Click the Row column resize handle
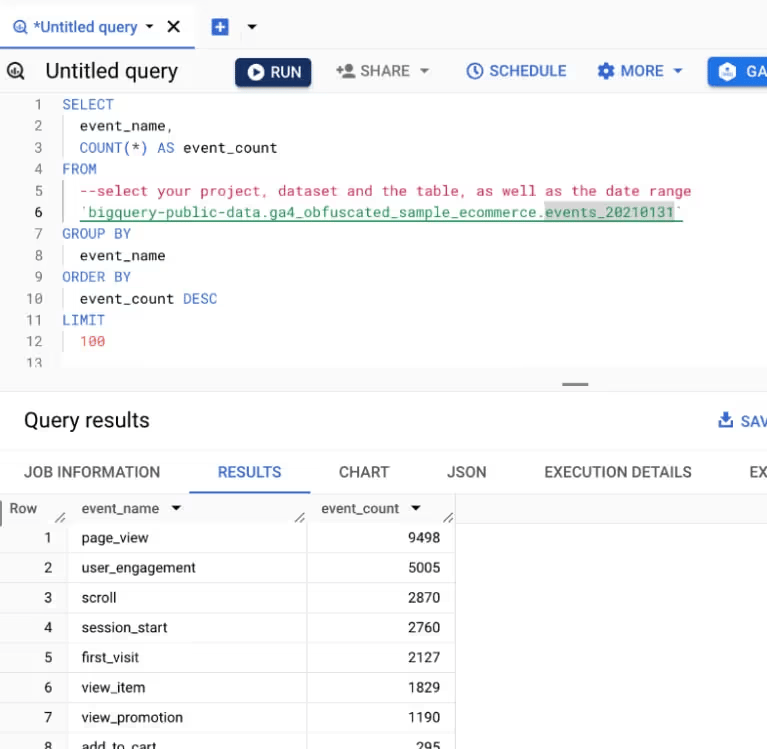The width and height of the screenshot is (767, 749). (60, 517)
